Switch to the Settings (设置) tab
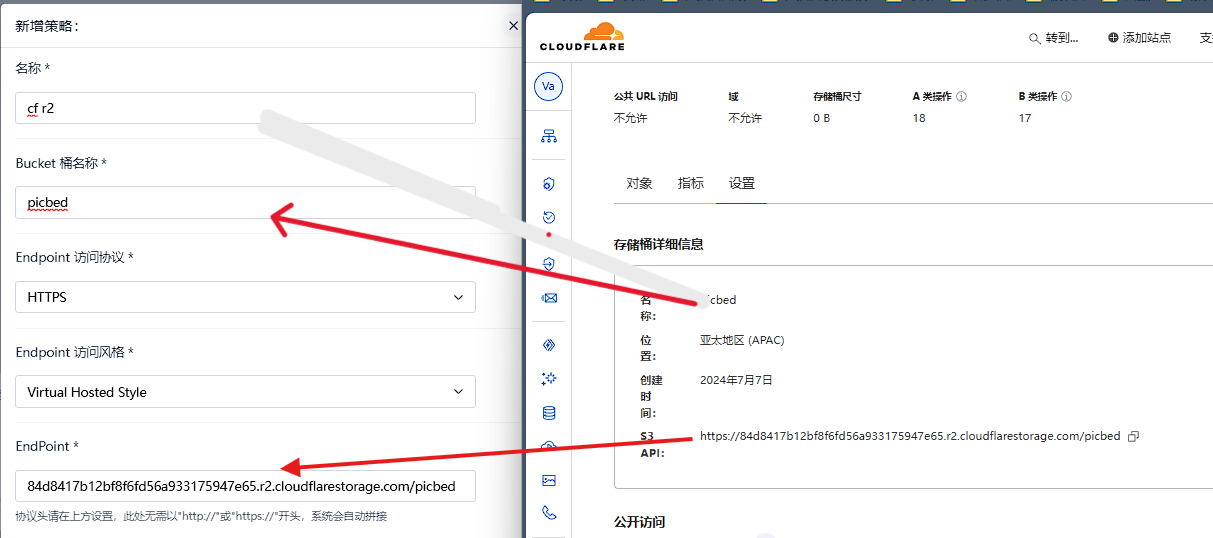The width and height of the screenshot is (1213, 538). 741,184
